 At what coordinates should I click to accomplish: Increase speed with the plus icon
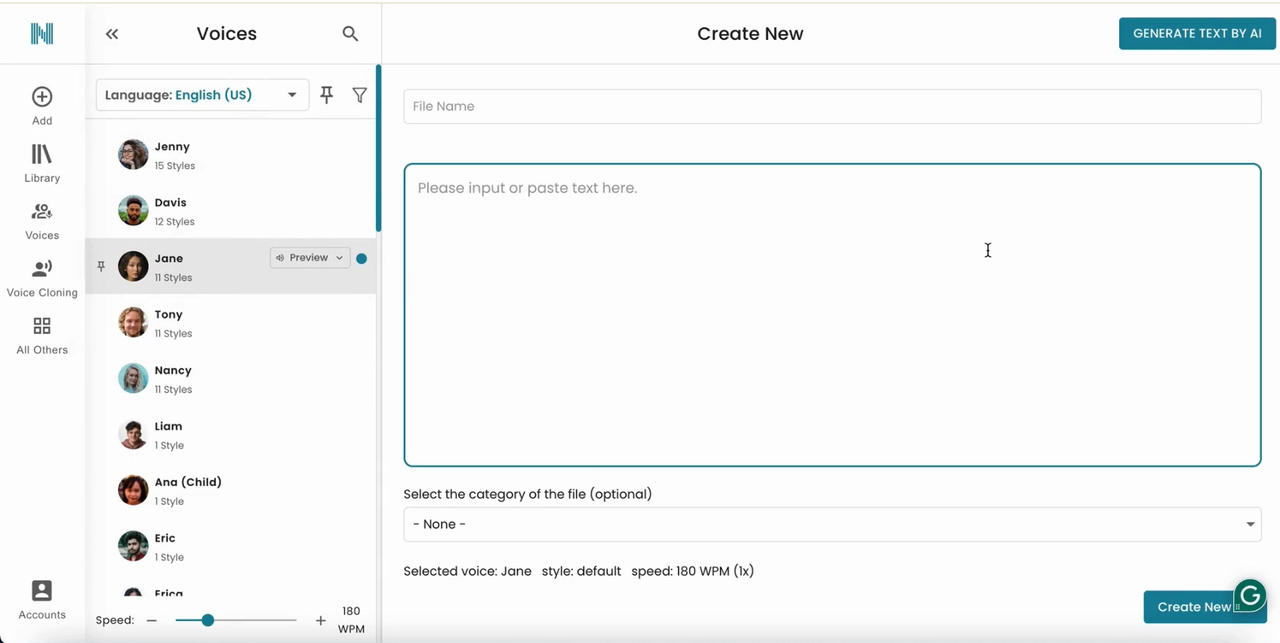[x=321, y=620]
